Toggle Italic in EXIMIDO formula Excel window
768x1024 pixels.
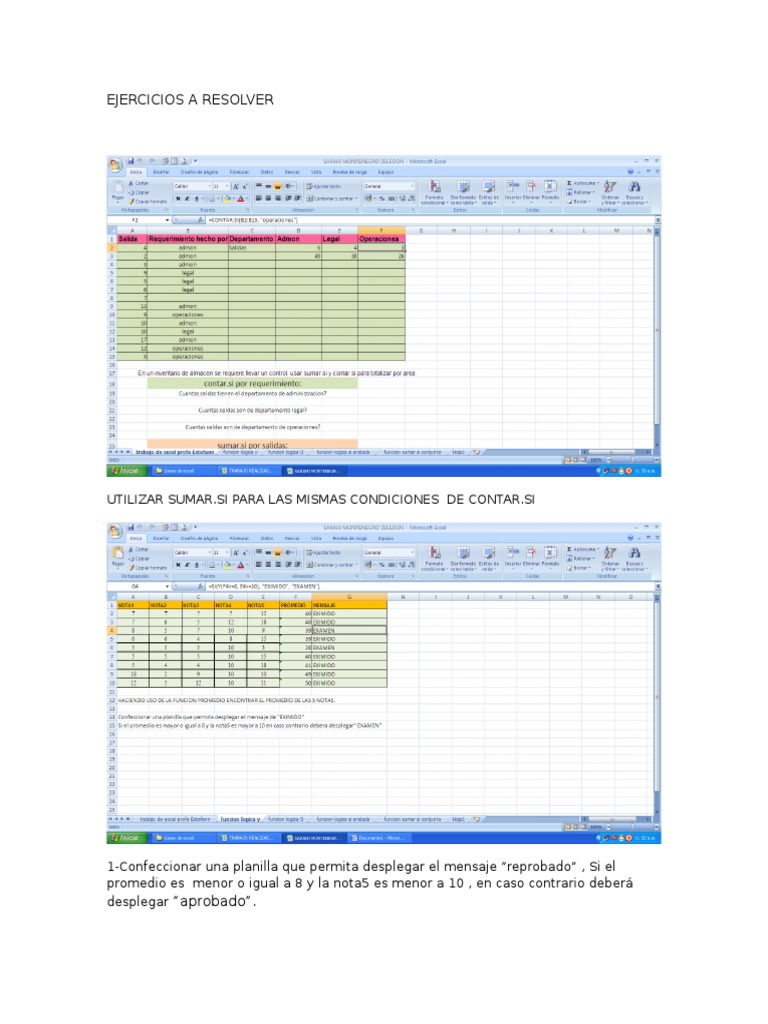187,565
